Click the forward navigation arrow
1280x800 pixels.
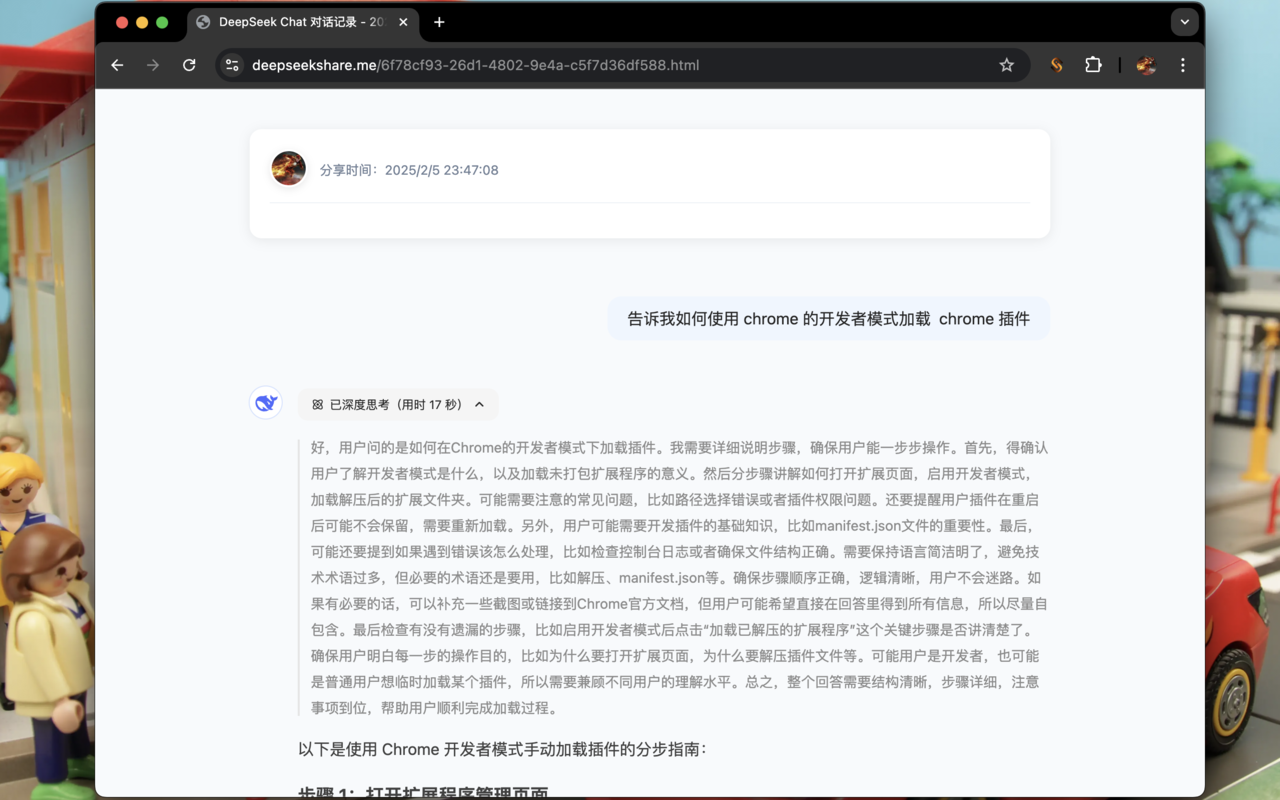coord(152,65)
